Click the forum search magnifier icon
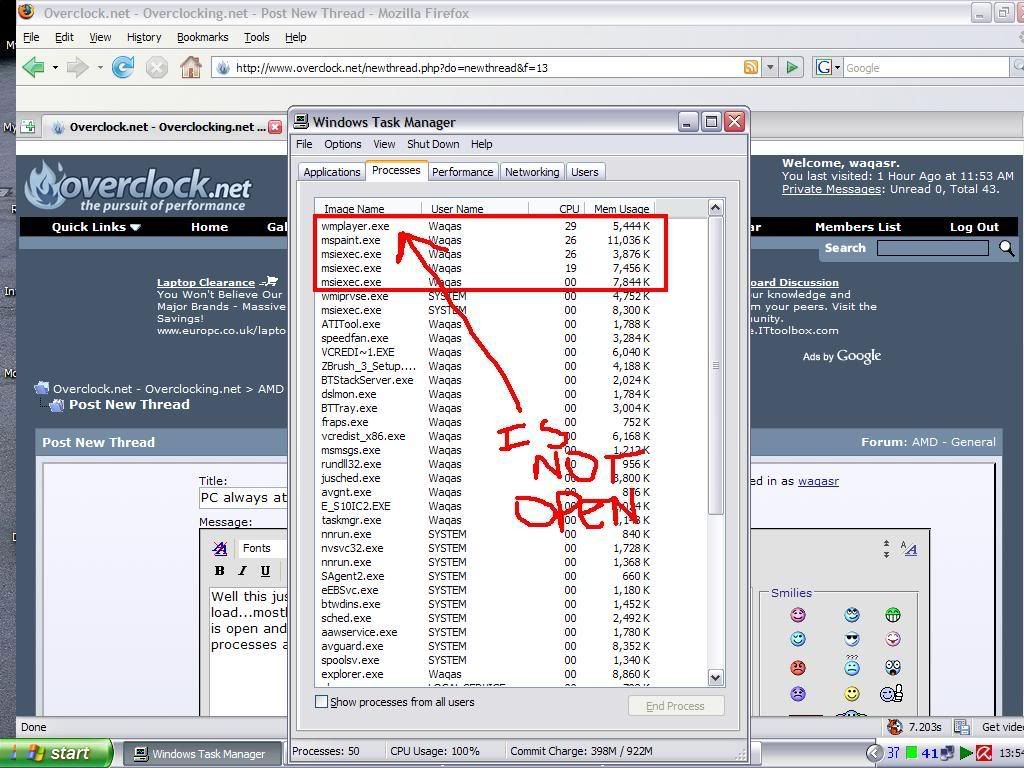 pos(1006,248)
